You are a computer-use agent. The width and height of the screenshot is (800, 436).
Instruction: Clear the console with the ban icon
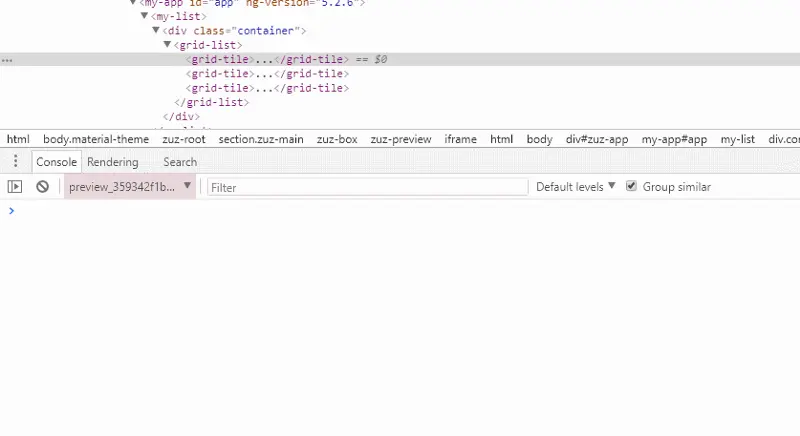42,187
